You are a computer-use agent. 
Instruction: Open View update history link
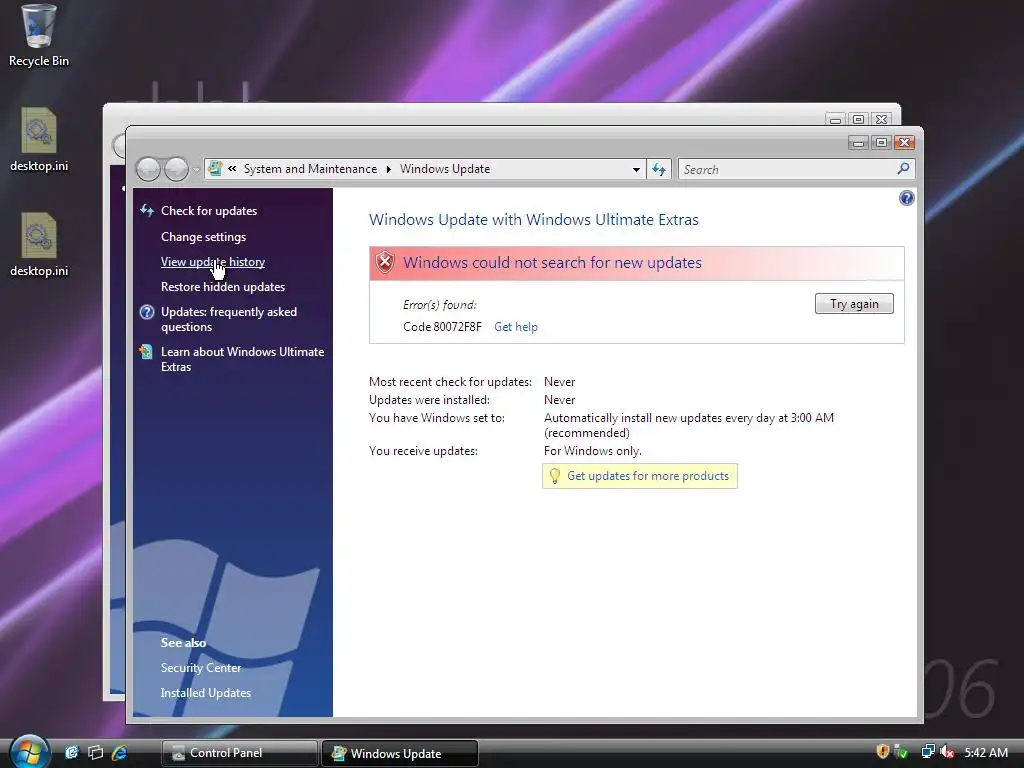[x=213, y=262]
